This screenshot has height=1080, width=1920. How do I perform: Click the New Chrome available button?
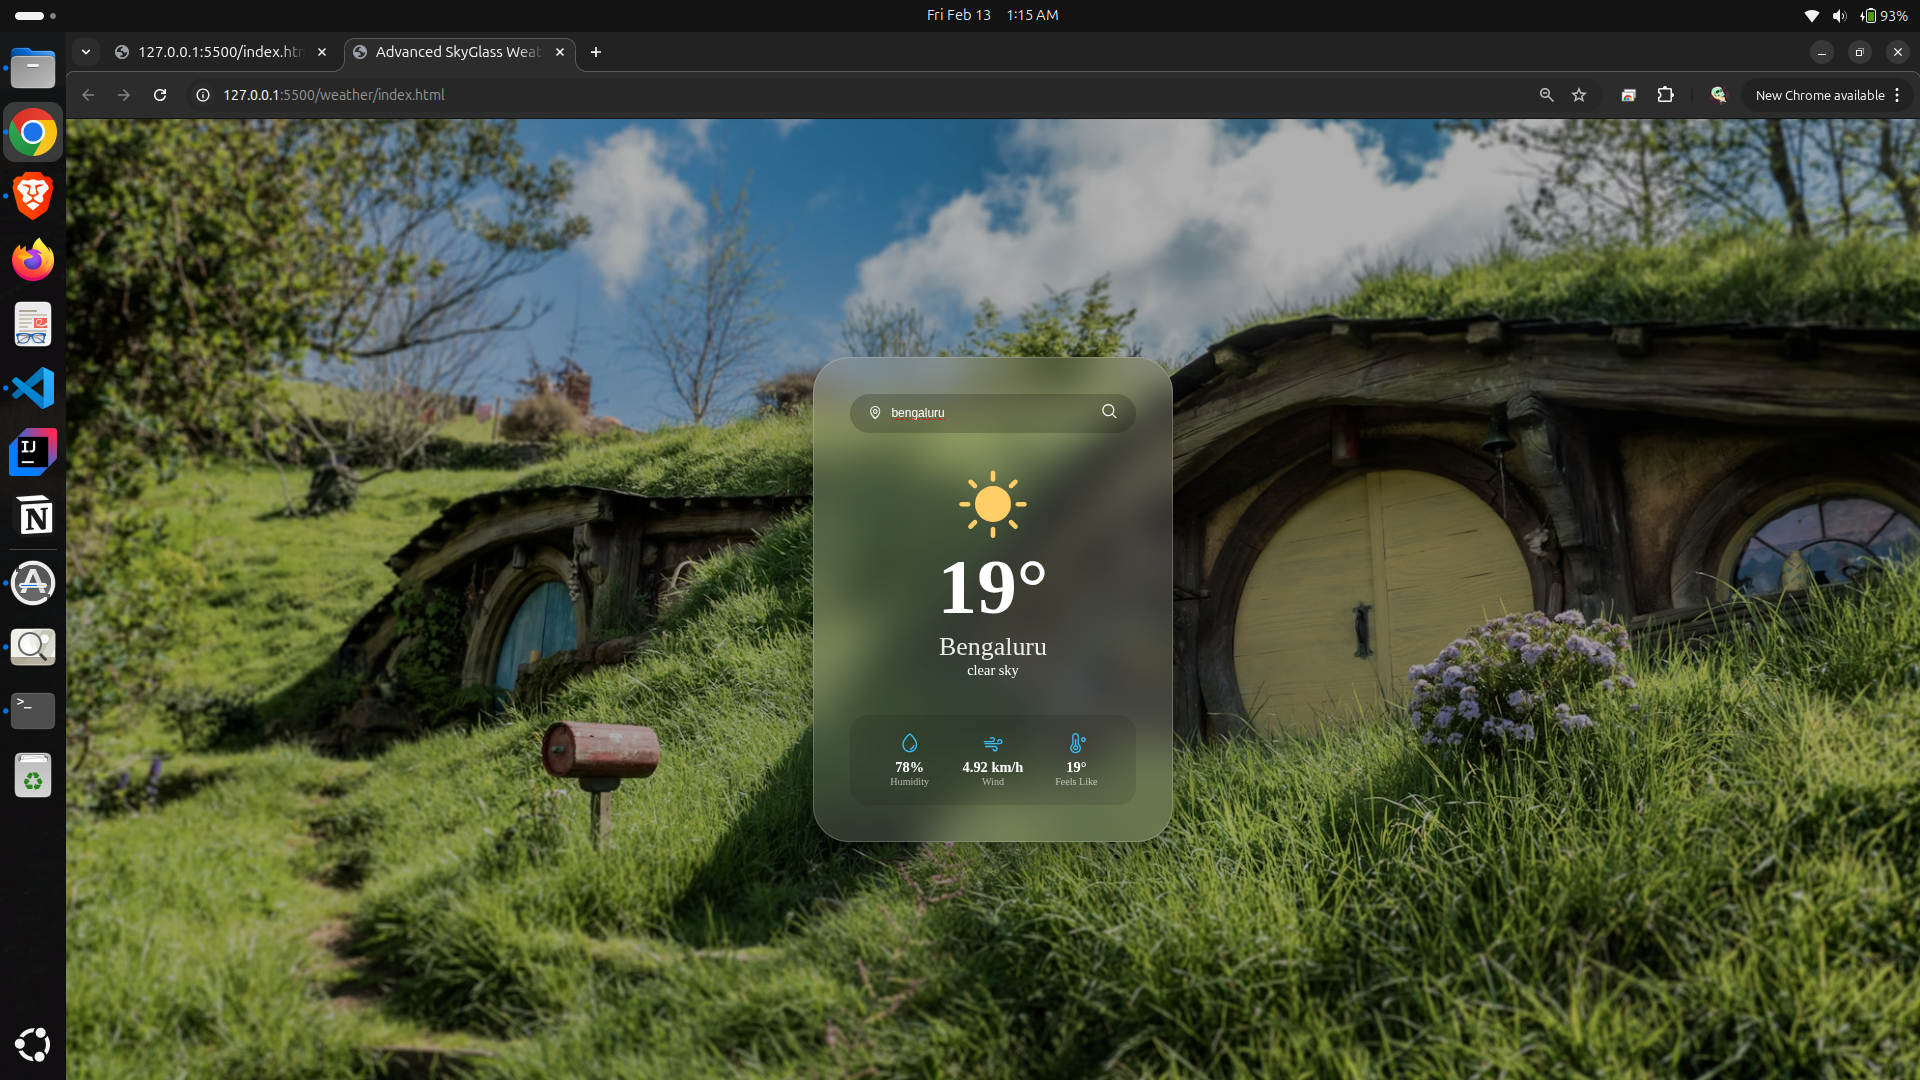pyautogui.click(x=1820, y=95)
